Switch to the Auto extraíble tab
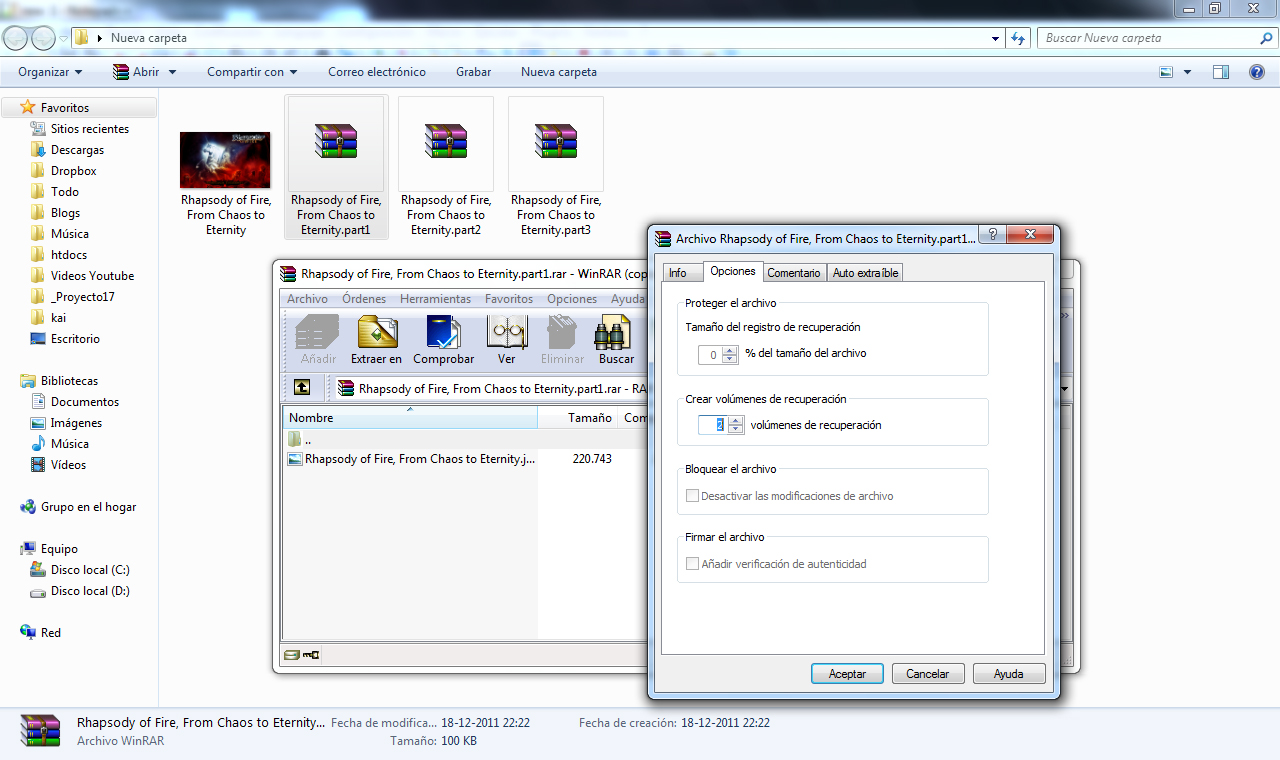This screenshot has width=1280, height=760. click(x=866, y=272)
